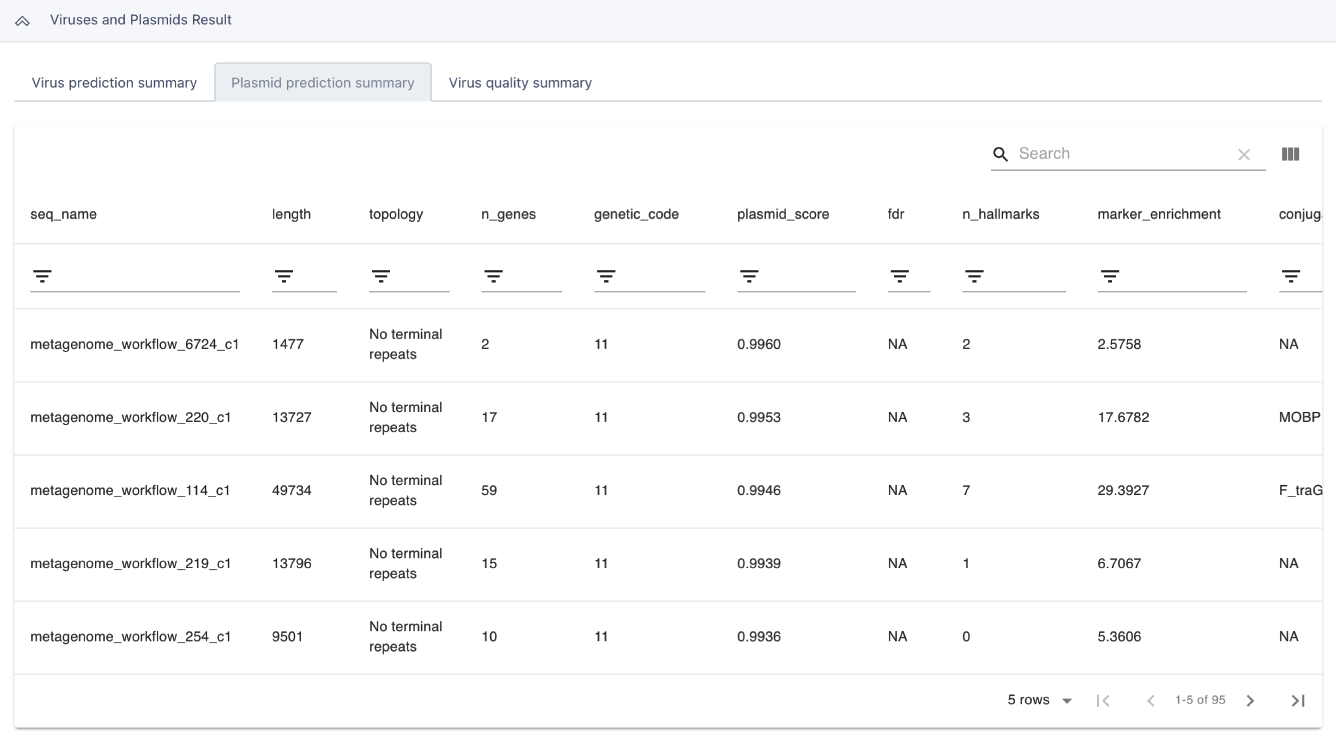Click the plasmid_score filter icon
The width and height of the screenshot is (1336, 741).
[x=749, y=276]
